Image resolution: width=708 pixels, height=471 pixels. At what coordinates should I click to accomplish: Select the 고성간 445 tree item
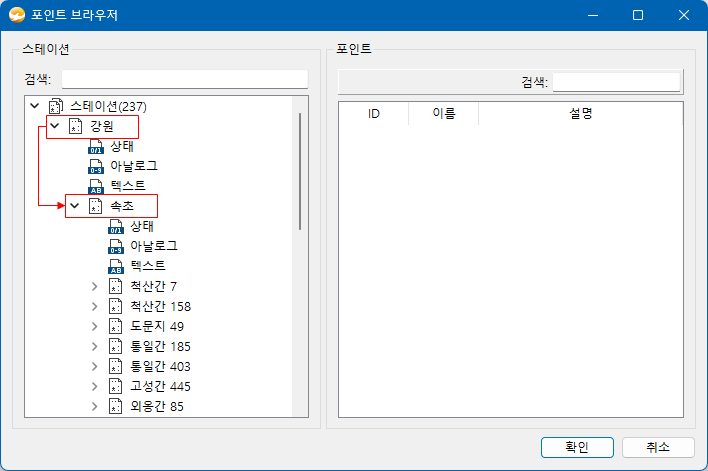(158, 386)
